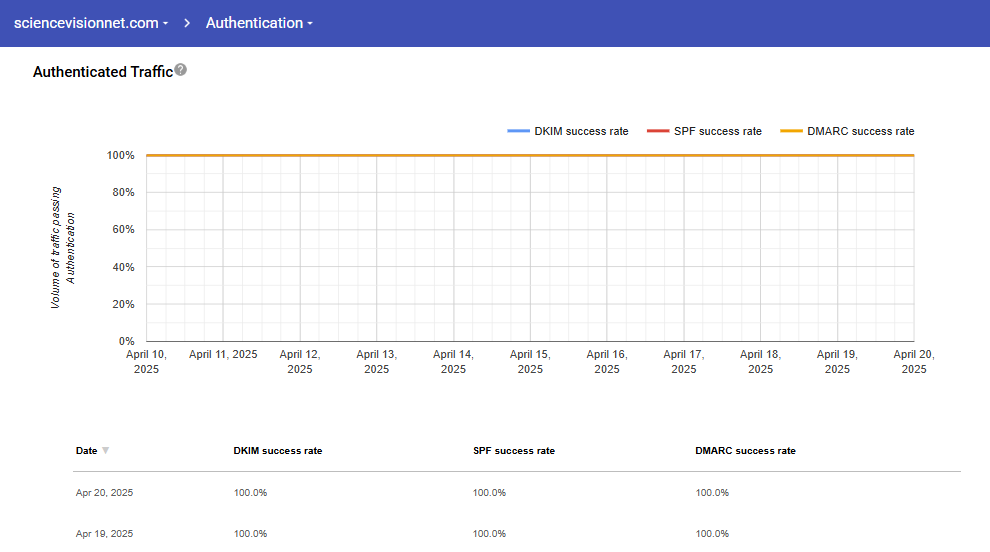Open the sciencevisionnet.com domain dropdown
The width and height of the screenshot is (990, 552).
click(90, 23)
